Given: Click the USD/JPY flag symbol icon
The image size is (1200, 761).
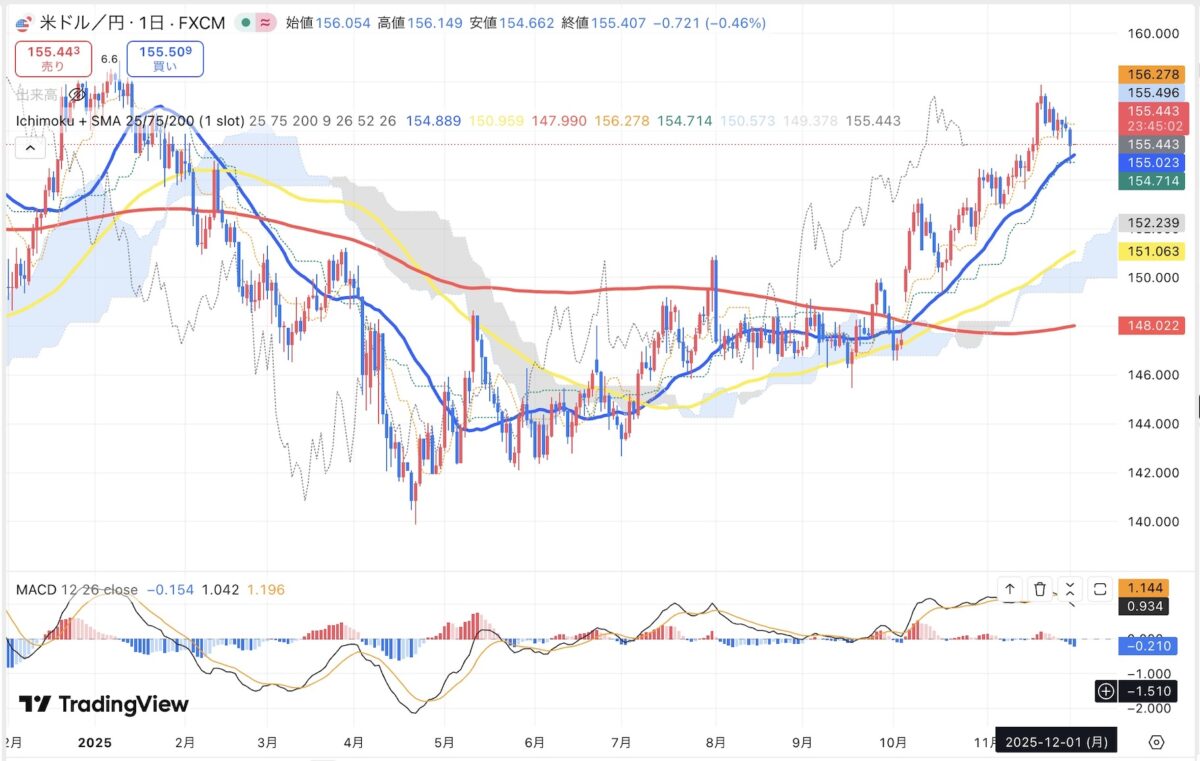Looking at the screenshot, I should 23,22.
